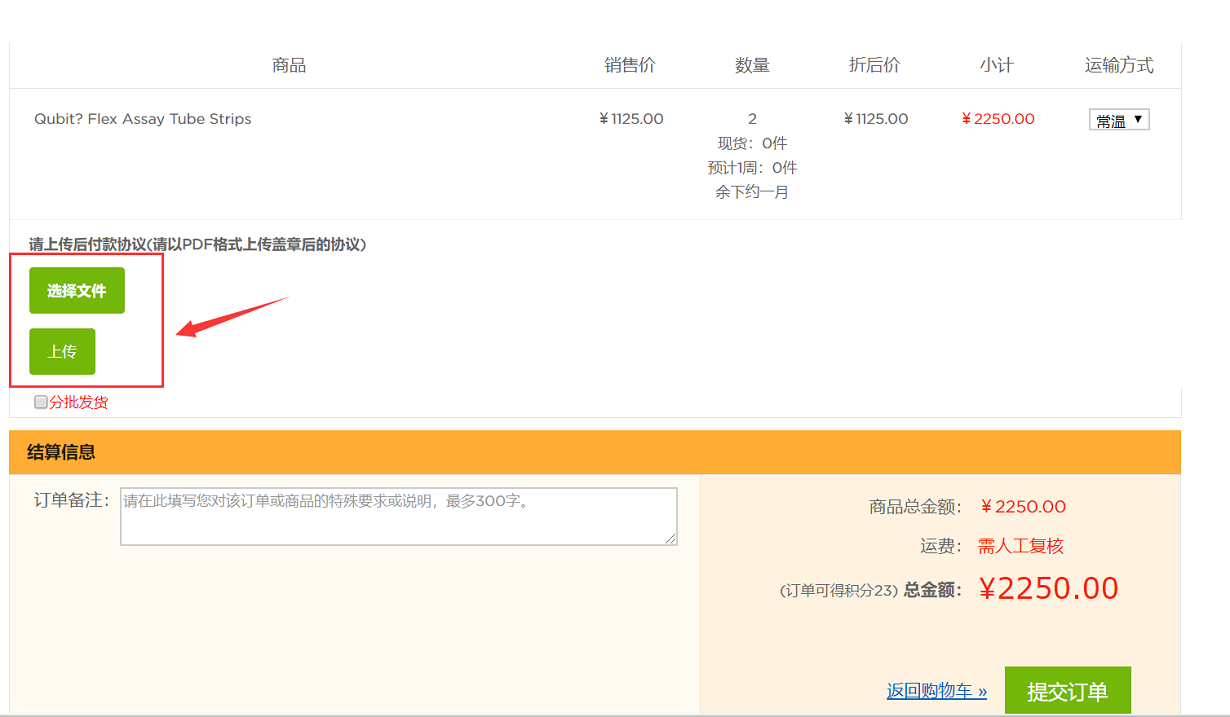Click the 商品 column header
Screen dimensions: 1230x717
coord(289,65)
